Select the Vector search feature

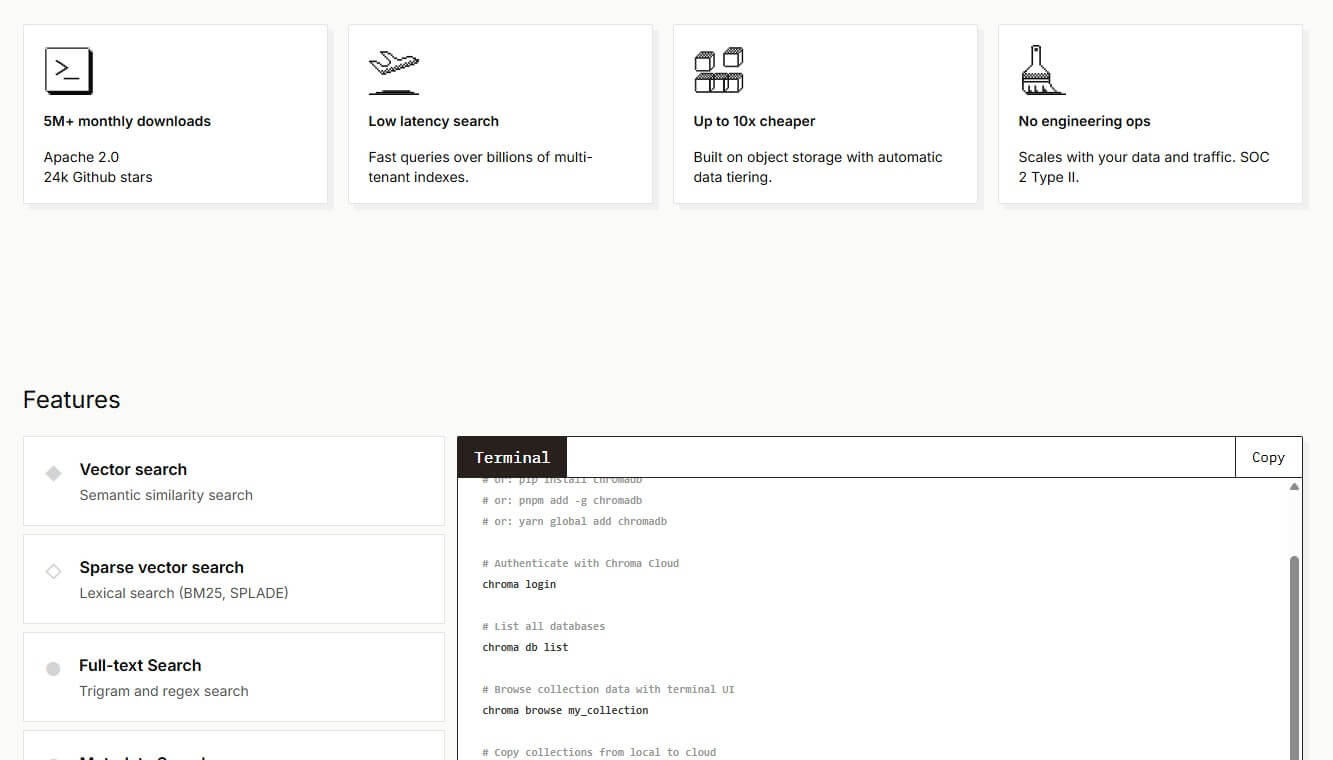(233, 481)
